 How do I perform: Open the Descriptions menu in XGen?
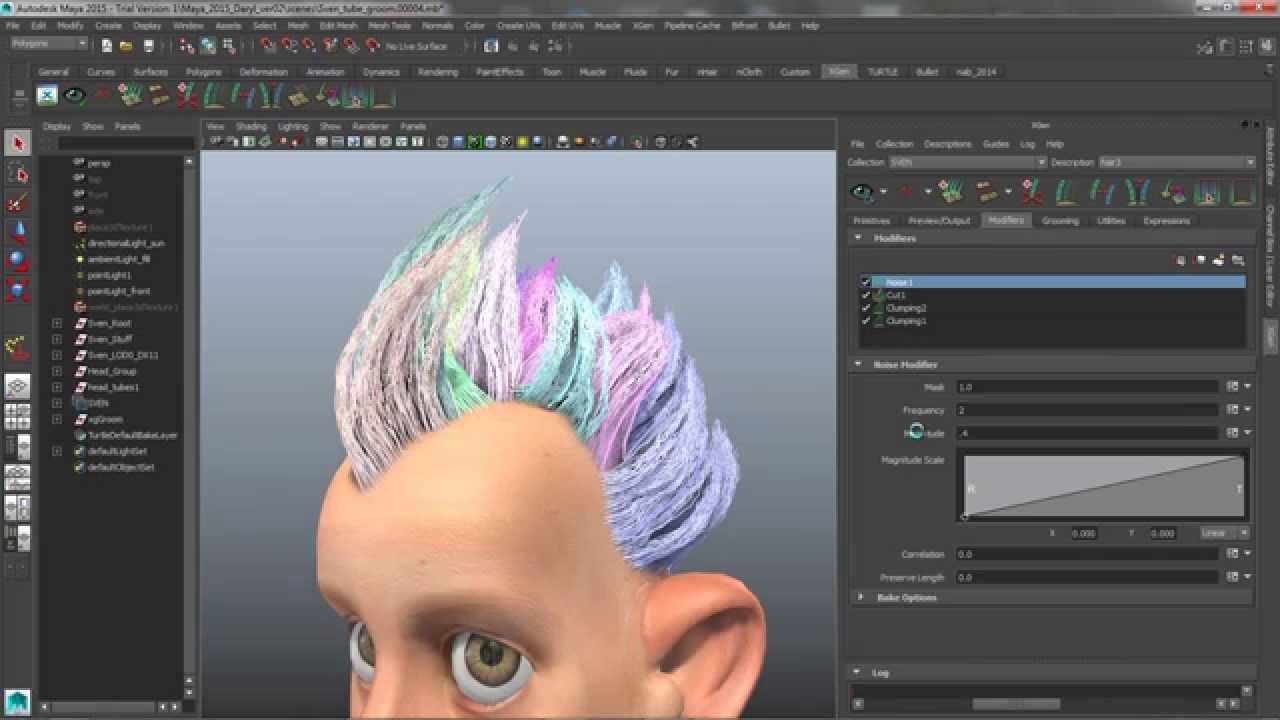pos(947,144)
